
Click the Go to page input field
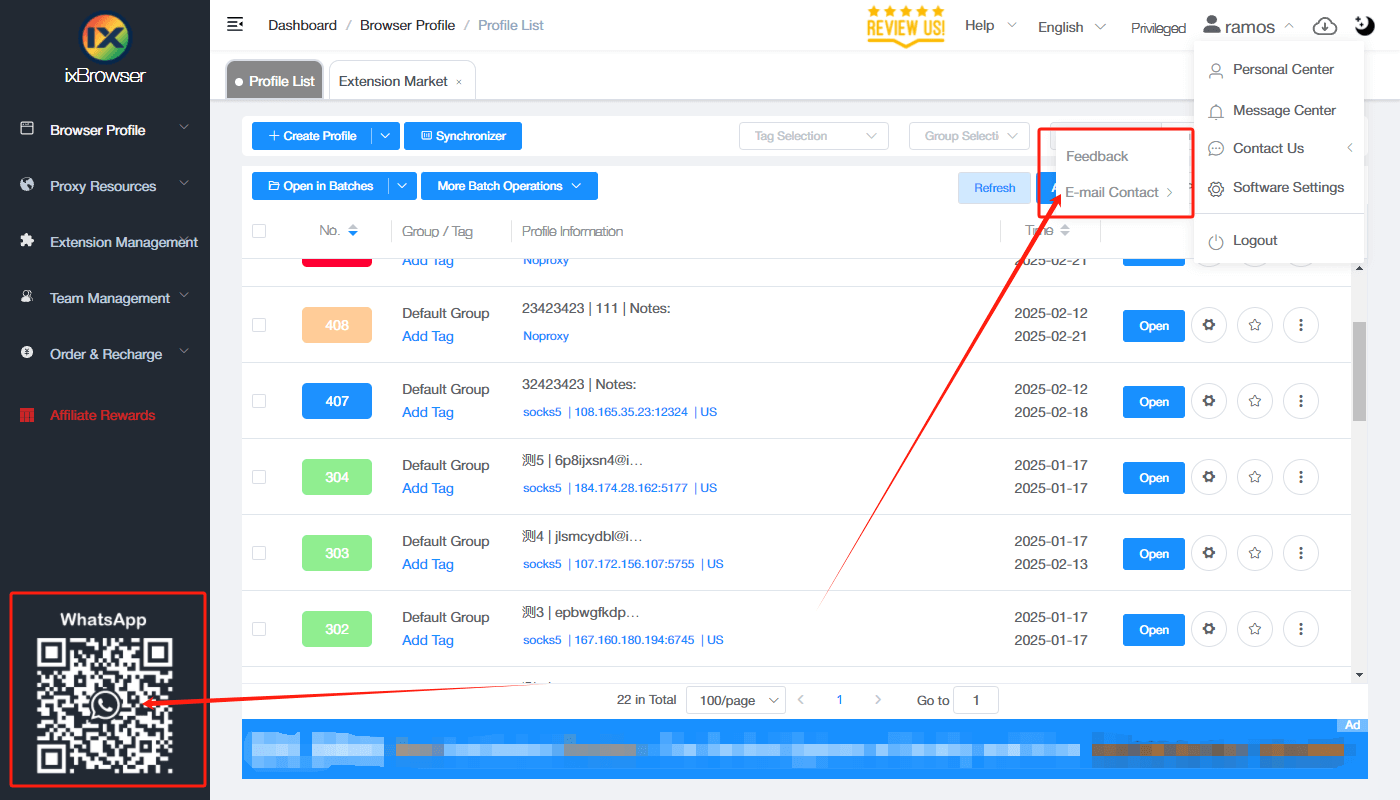point(975,699)
